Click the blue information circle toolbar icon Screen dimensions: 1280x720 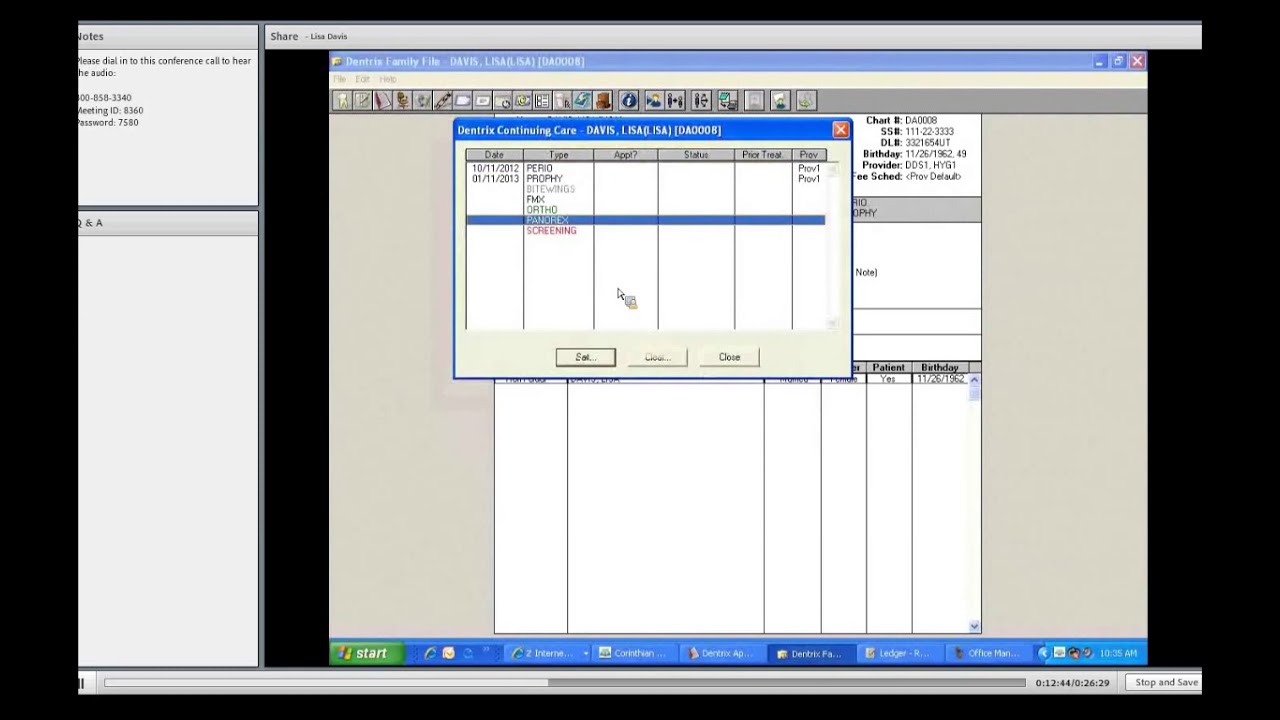pos(629,100)
